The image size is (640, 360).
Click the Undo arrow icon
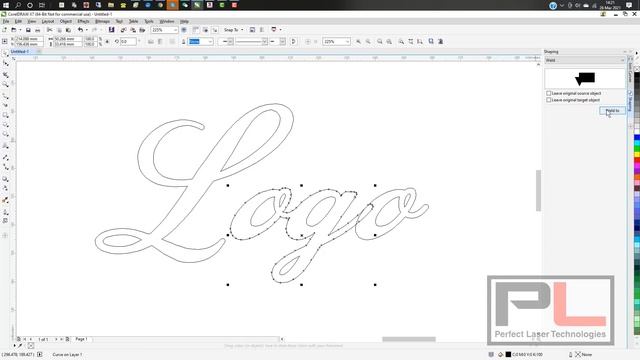(80, 30)
